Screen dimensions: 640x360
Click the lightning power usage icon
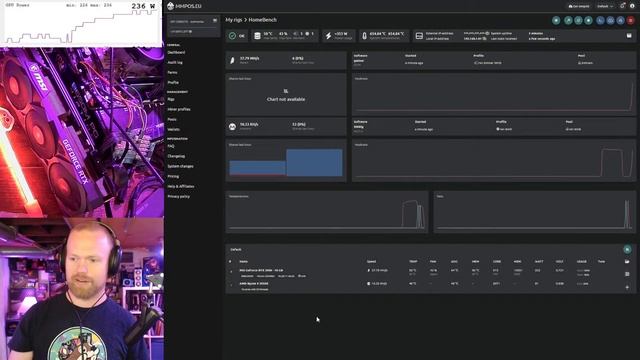click(x=328, y=36)
